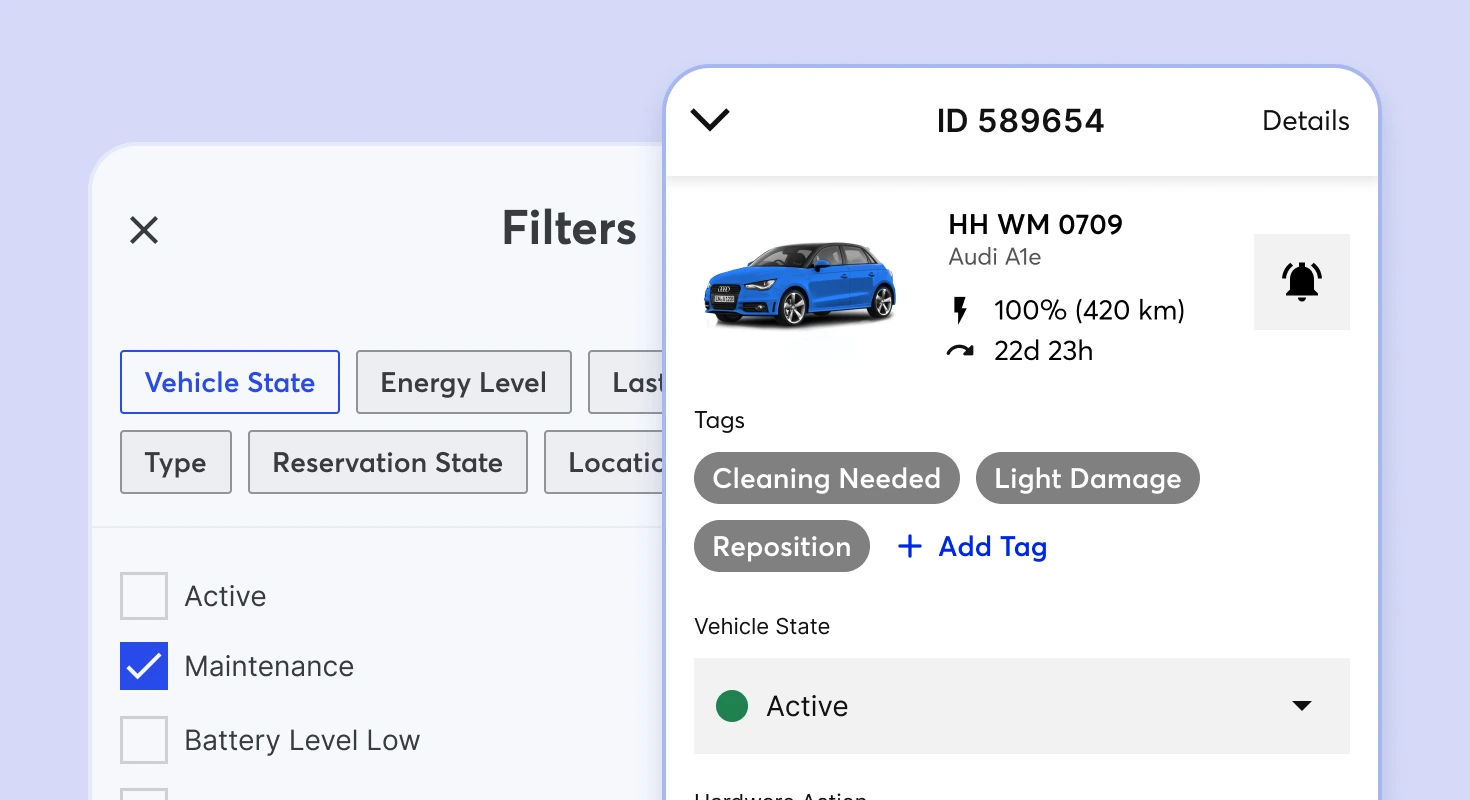Viewport: 1470px width, 800px height.
Task: Enable the Active filter checkbox
Action: (143, 596)
